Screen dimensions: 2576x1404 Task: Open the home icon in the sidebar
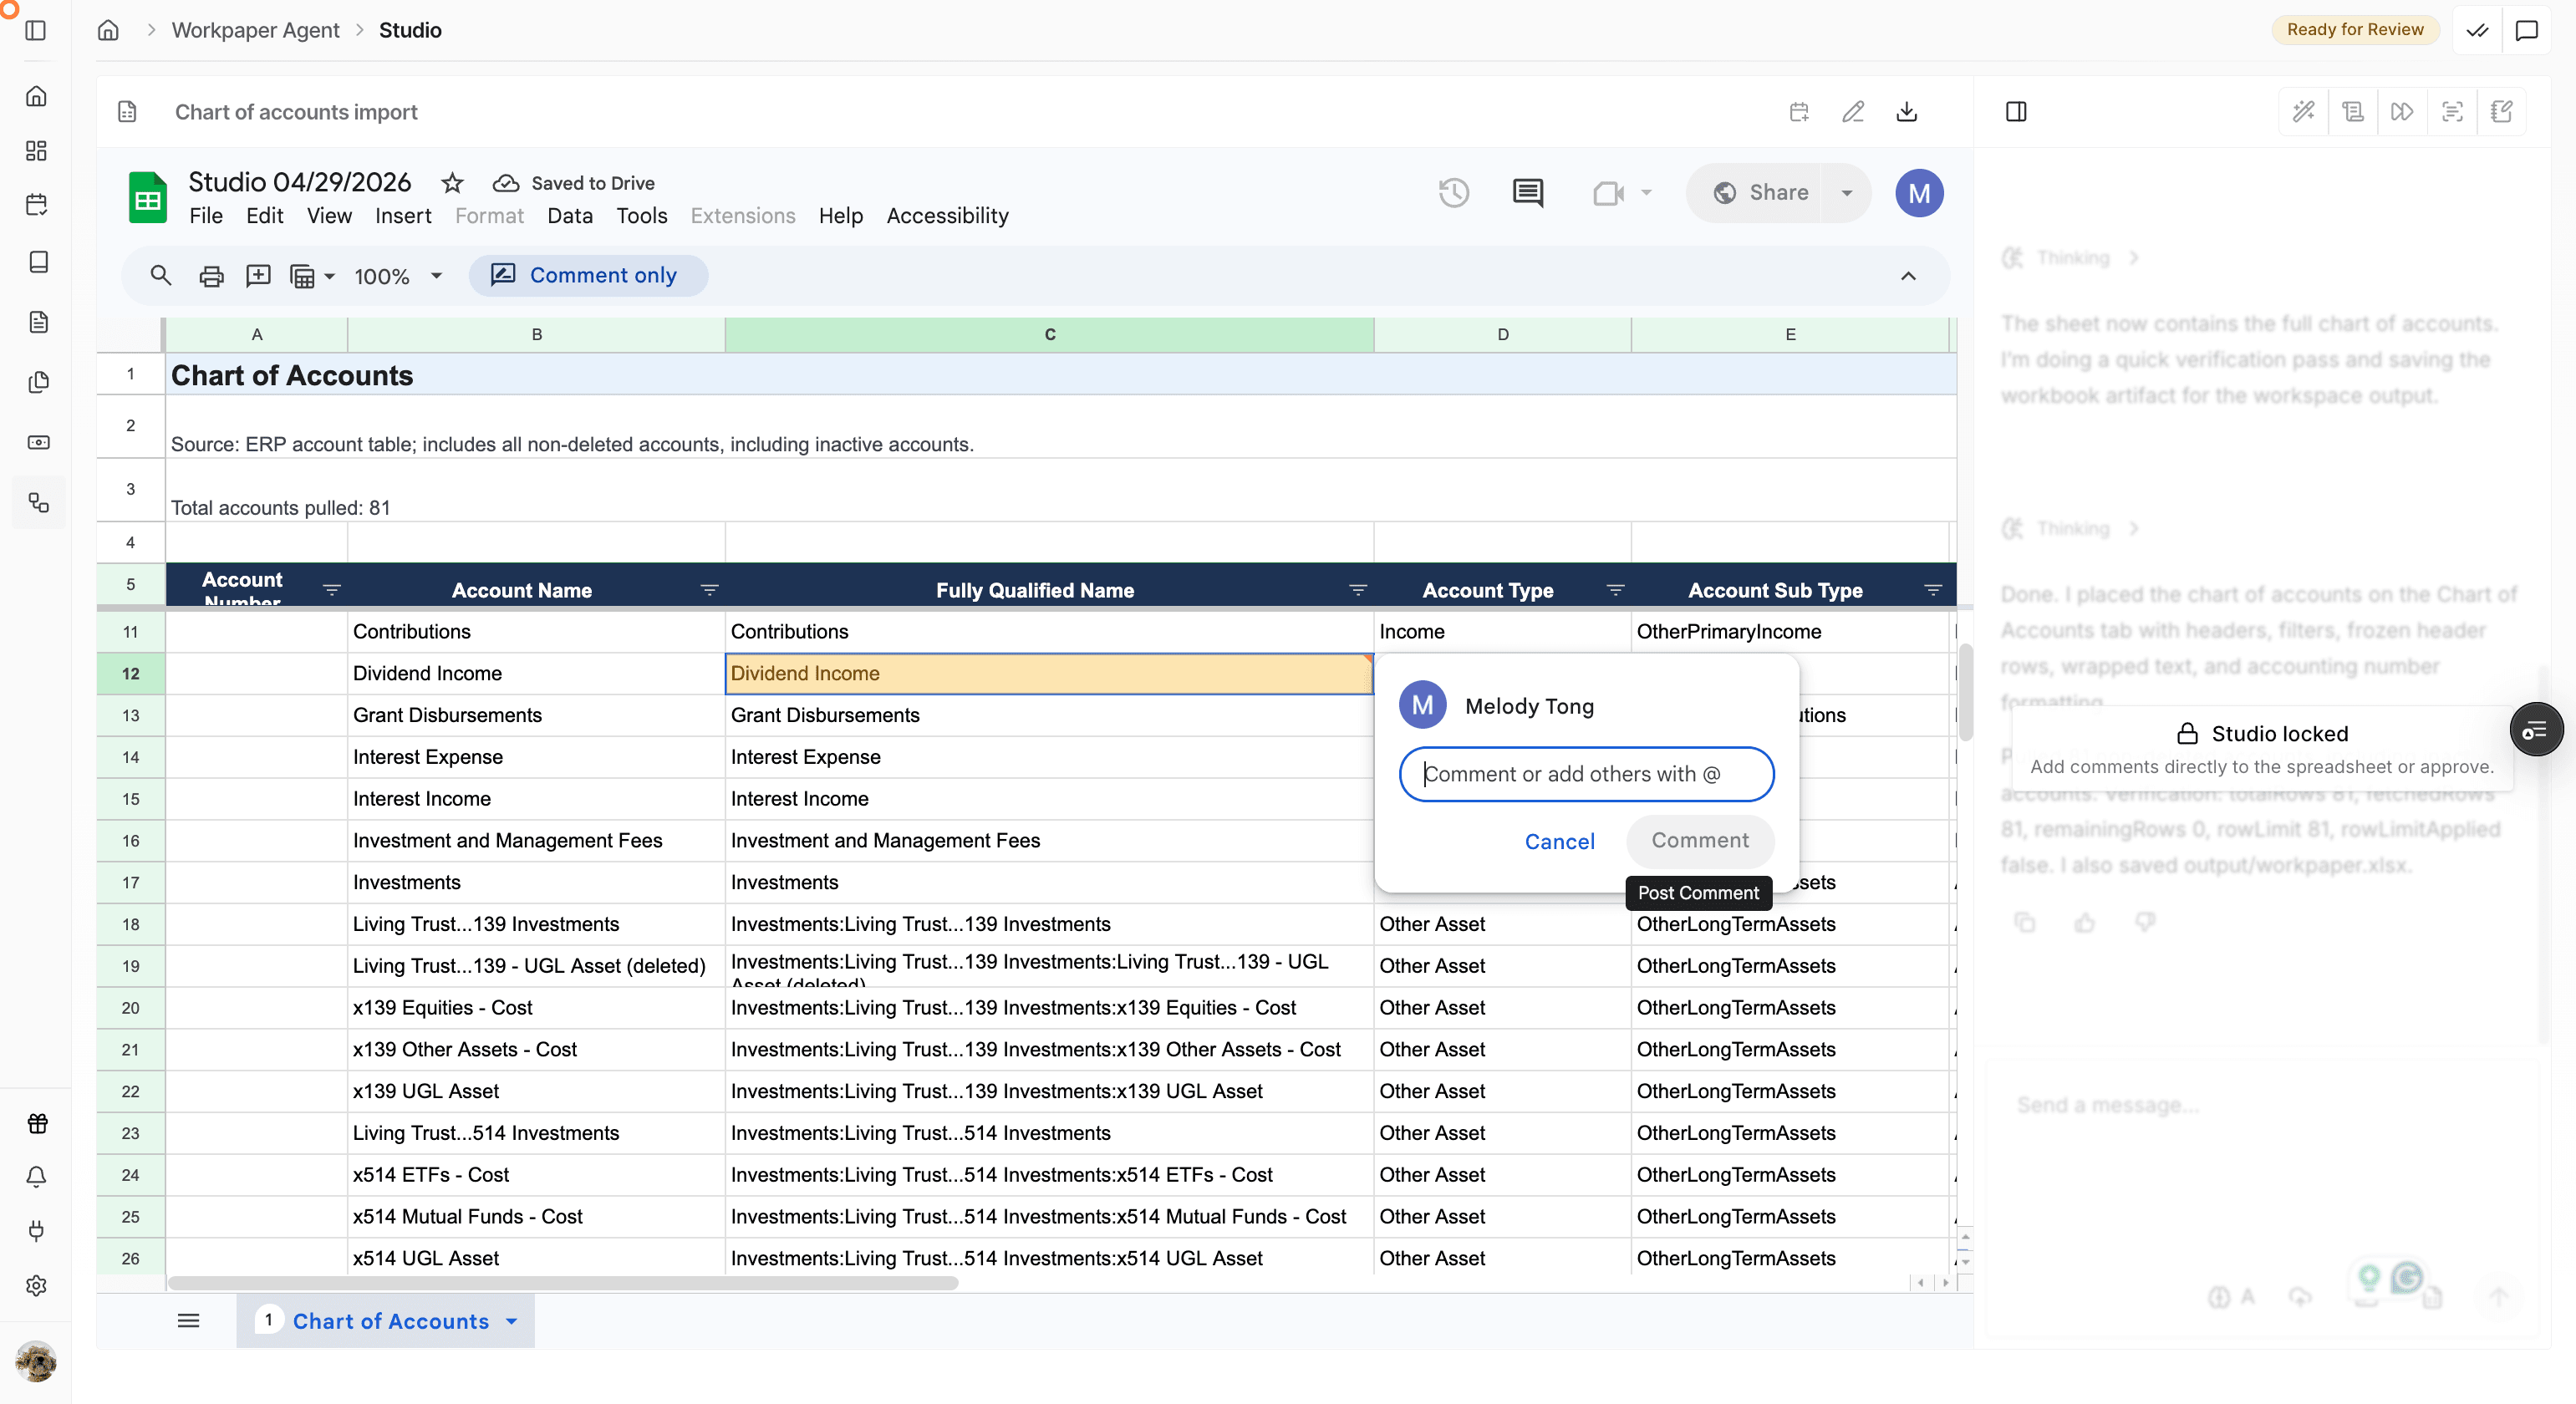point(37,96)
